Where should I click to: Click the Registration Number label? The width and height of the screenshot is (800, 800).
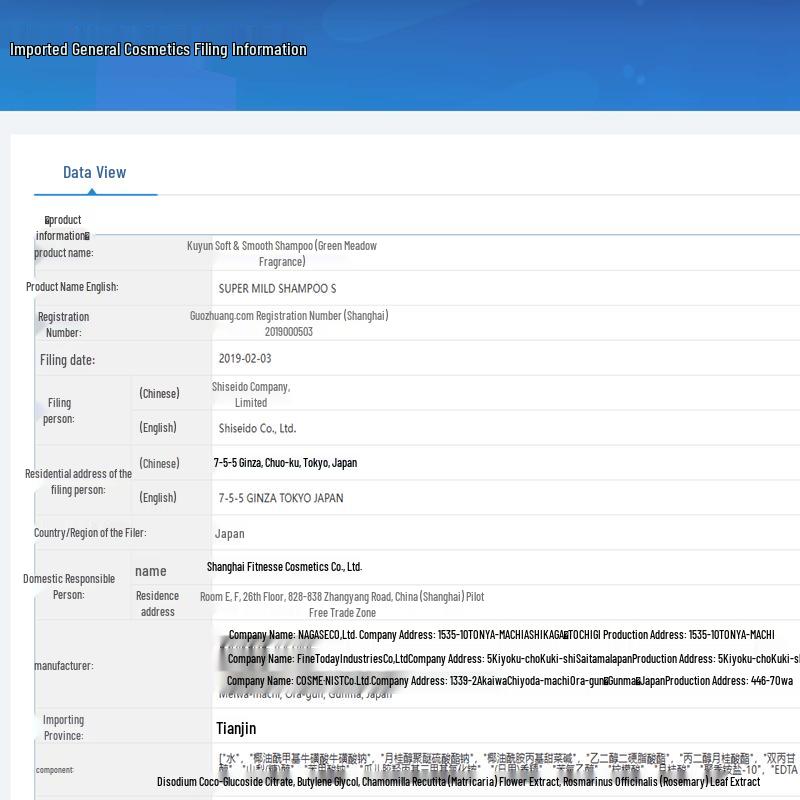[63, 324]
